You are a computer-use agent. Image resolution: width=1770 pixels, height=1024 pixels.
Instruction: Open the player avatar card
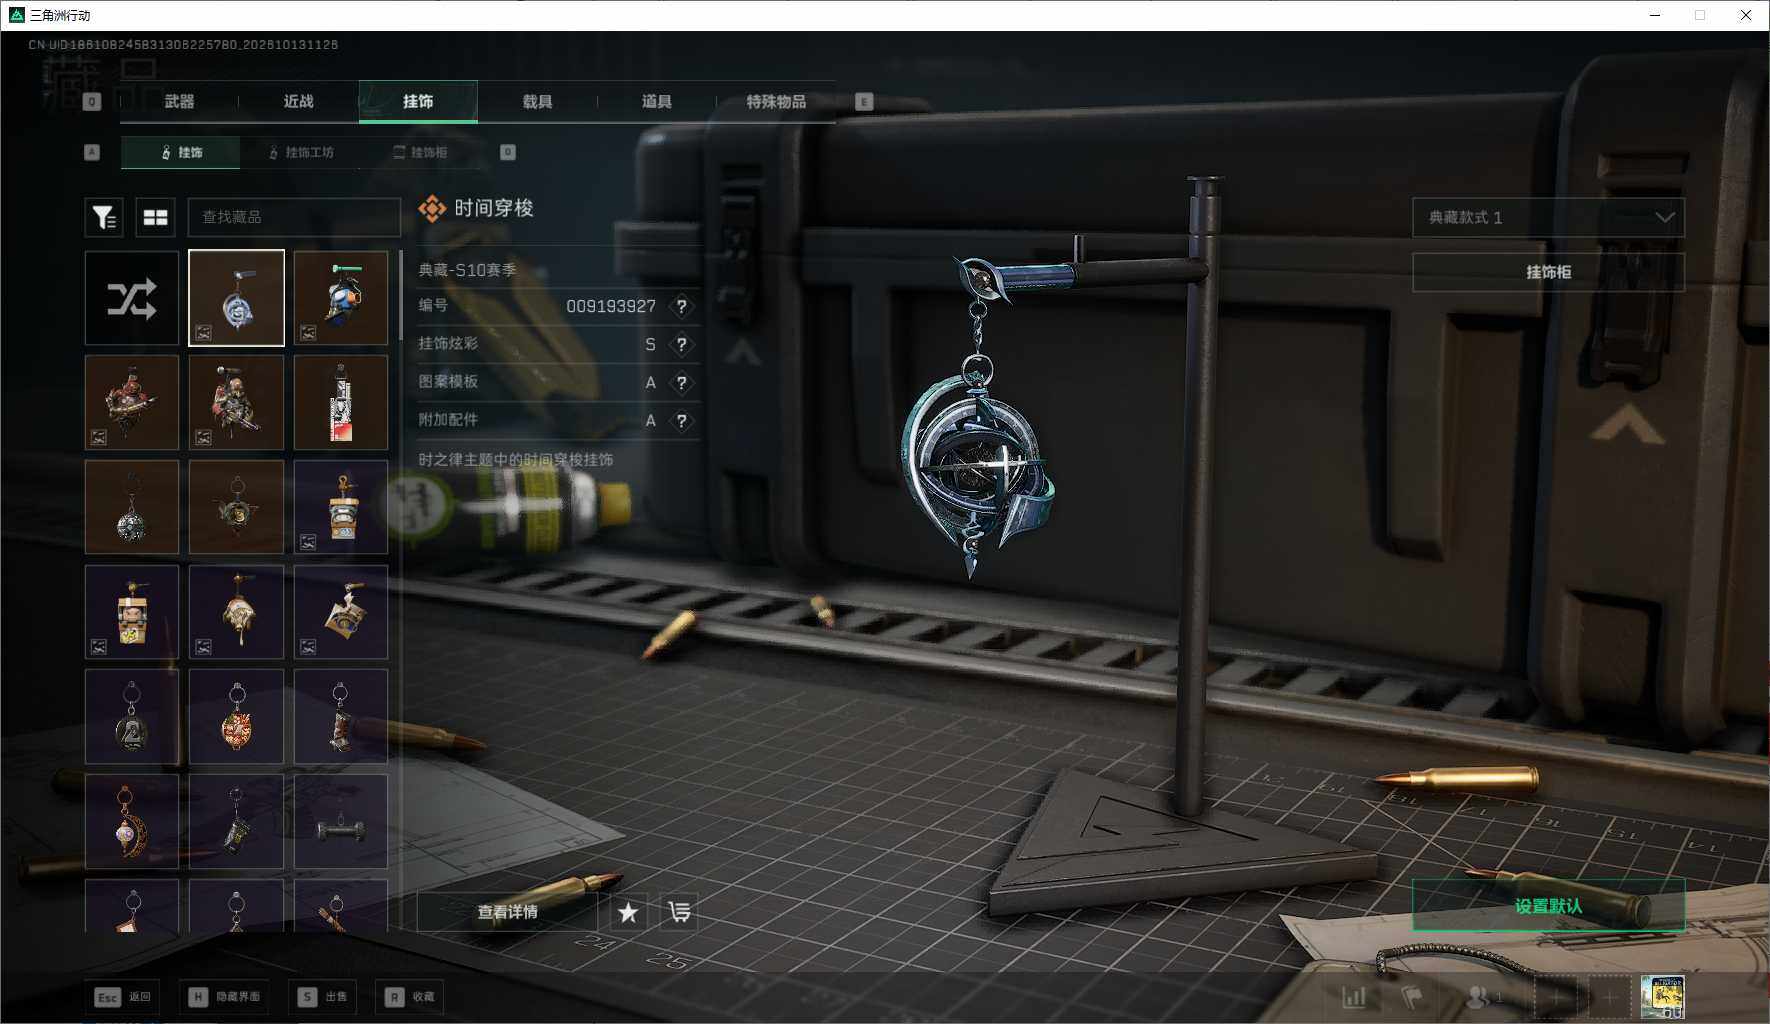tap(1662, 997)
